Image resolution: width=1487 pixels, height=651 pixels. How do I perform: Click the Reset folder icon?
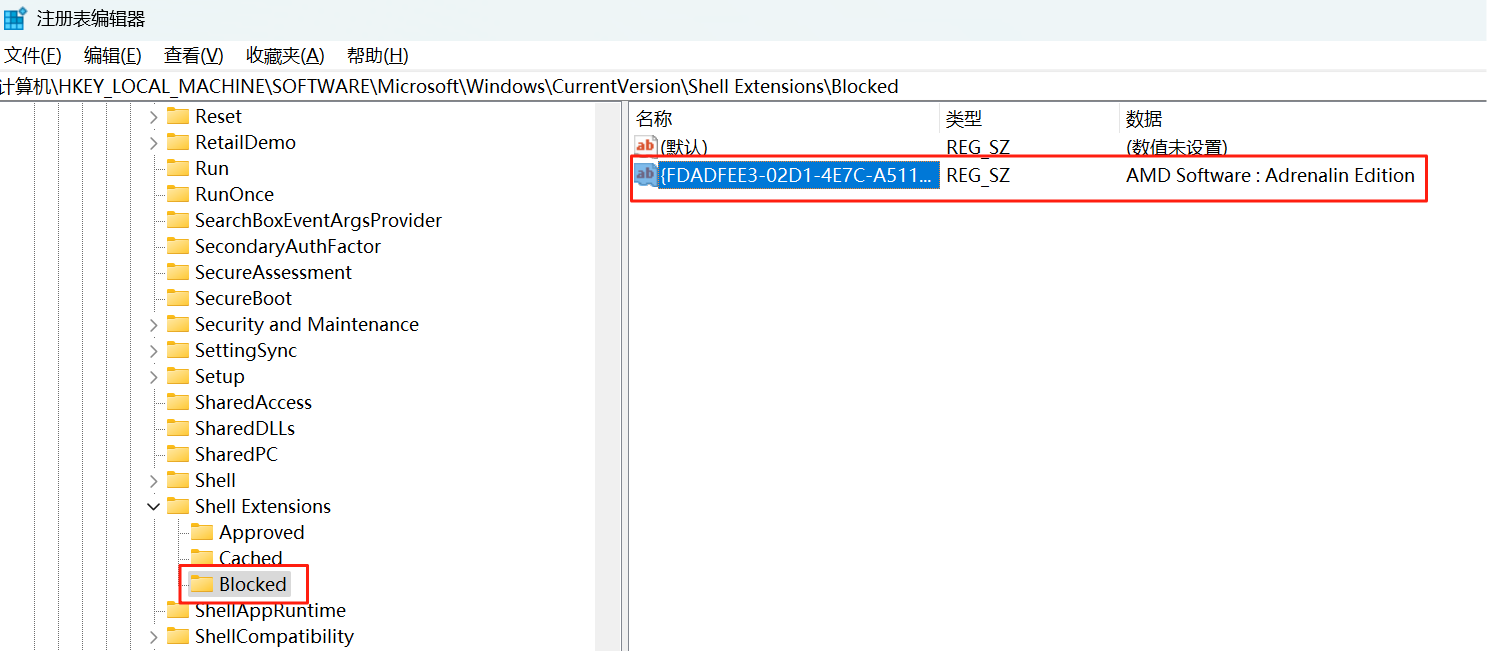click(178, 116)
